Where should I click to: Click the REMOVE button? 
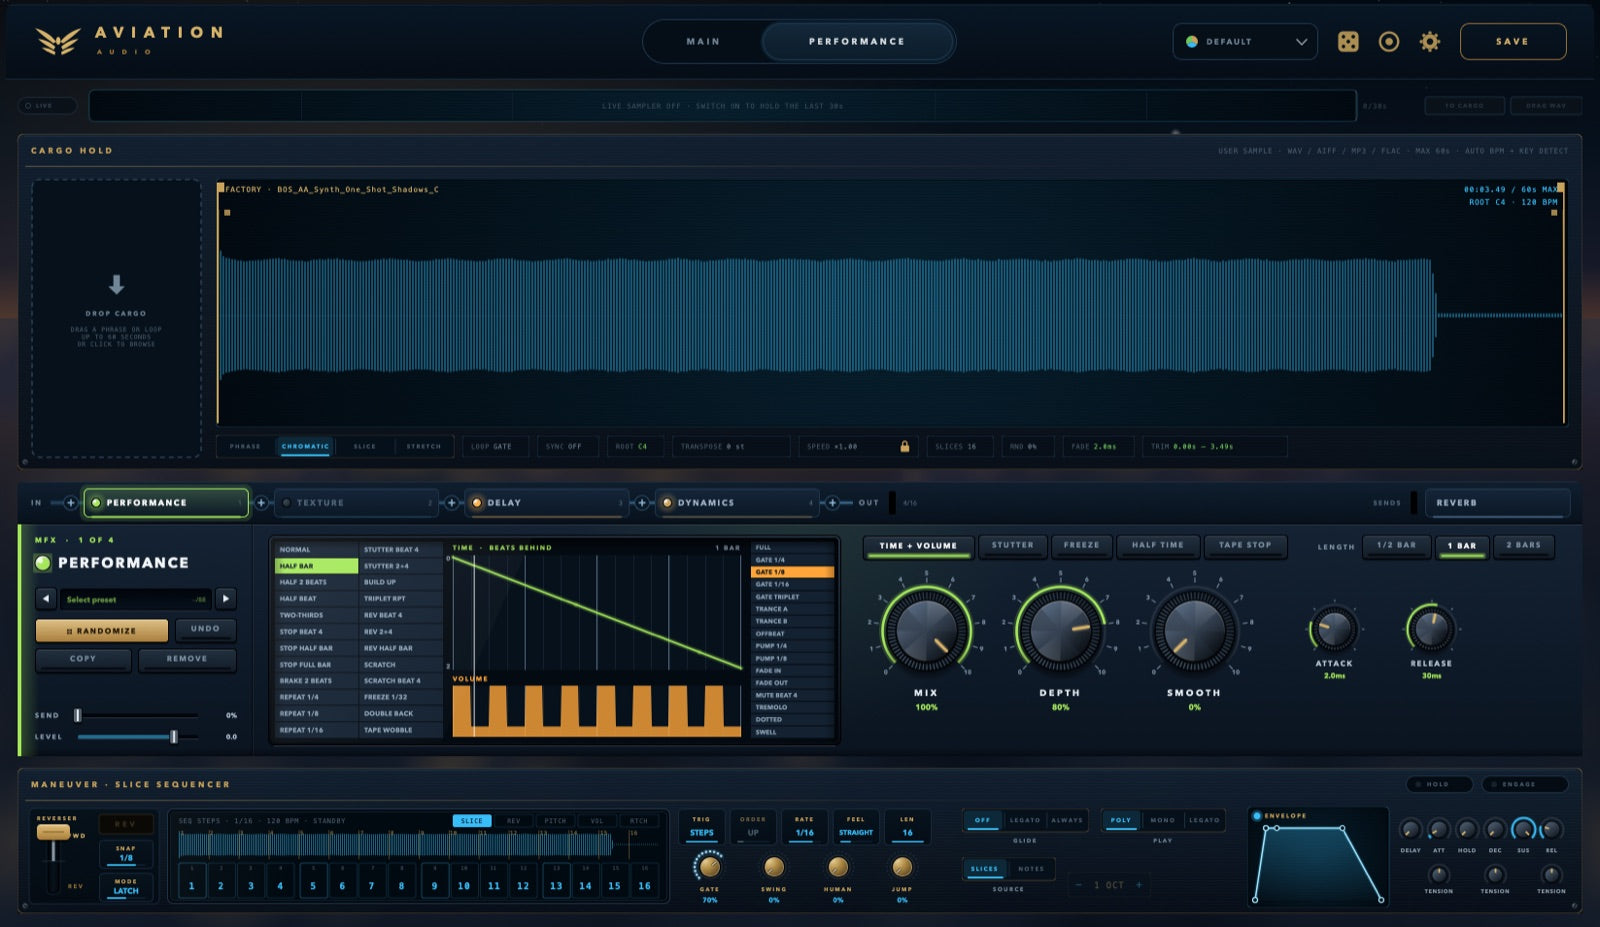[187, 659]
